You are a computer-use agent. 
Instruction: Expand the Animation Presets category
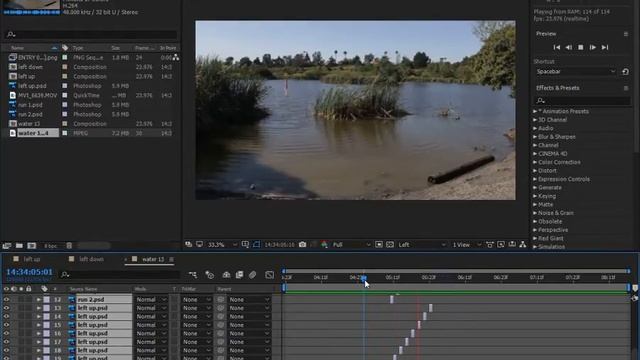tap(535, 111)
